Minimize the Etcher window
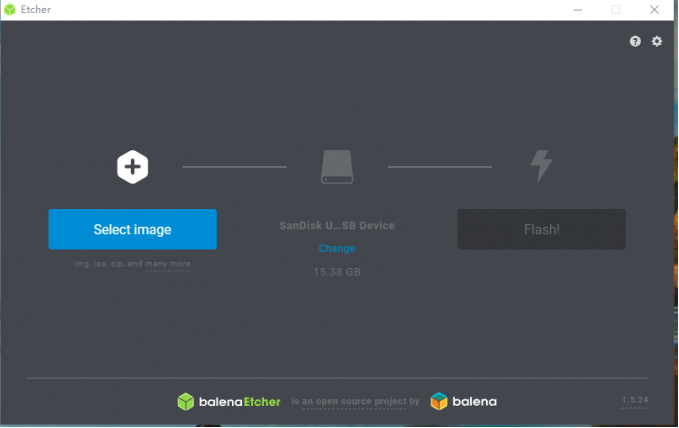This screenshot has width=679, height=428. click(578, 10)
